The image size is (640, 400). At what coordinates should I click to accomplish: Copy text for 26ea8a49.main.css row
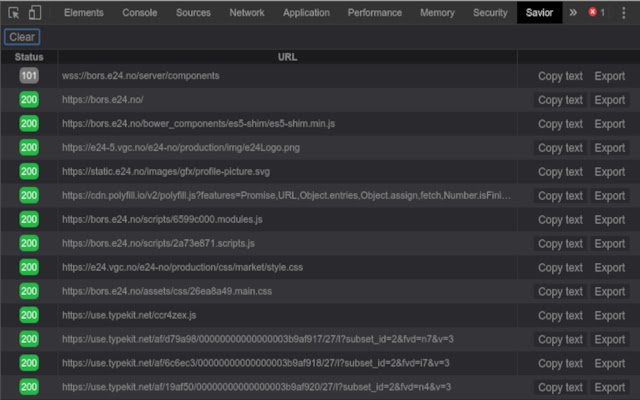pos(560,292)
